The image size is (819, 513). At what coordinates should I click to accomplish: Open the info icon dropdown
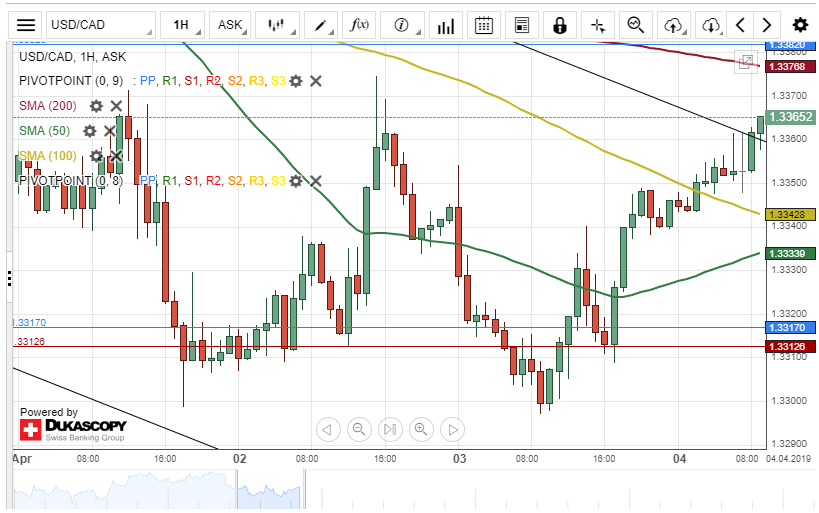402,25
